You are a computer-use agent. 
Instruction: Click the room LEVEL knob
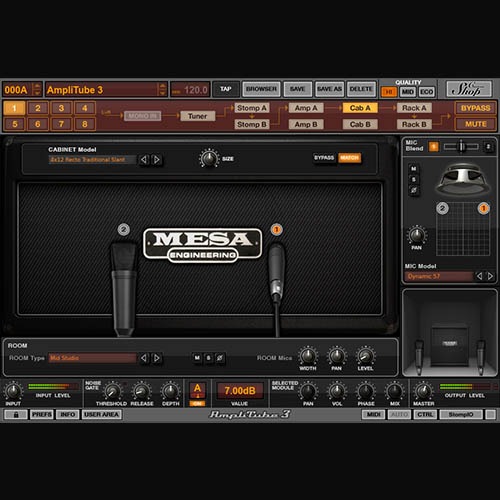365,356
